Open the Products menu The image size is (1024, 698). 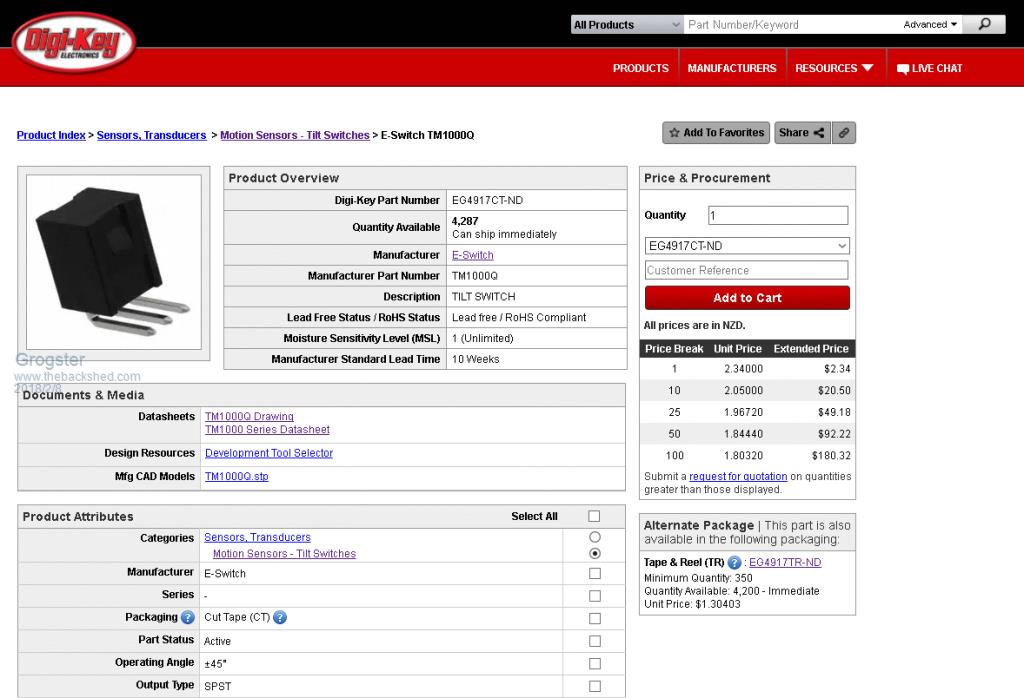(640, 69)
